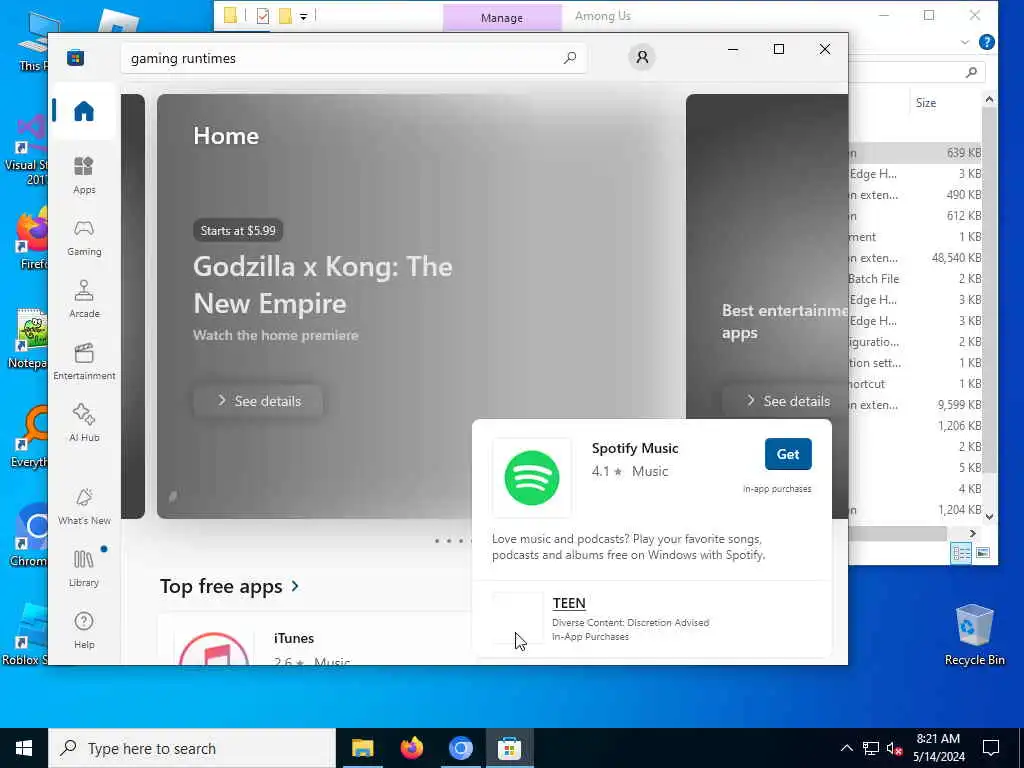Open the Spotify Music title
Screen dimensions: 1024x768
tap(635, 448)
